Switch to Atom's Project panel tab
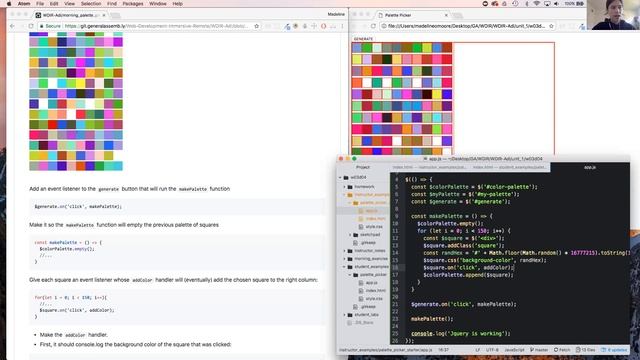The width and height of the screenshot is (640, 360). [x=363, y=167]
